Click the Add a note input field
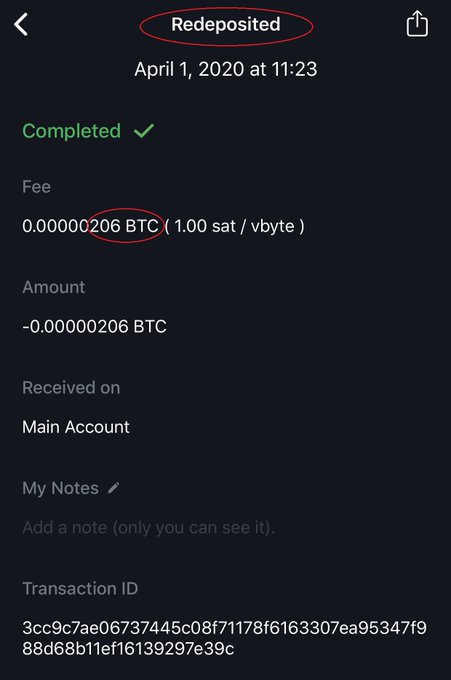 click(148, 528)
